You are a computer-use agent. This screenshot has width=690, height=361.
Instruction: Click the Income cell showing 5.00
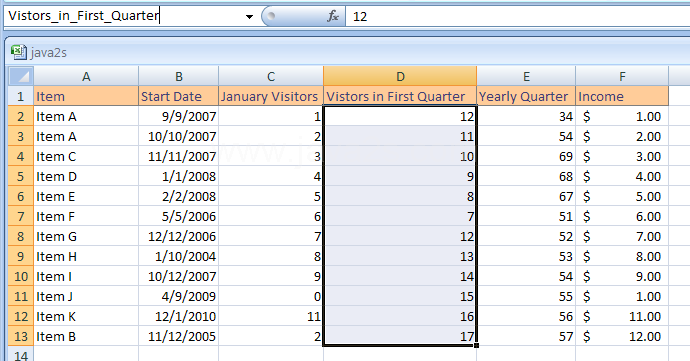pos(622,196)
